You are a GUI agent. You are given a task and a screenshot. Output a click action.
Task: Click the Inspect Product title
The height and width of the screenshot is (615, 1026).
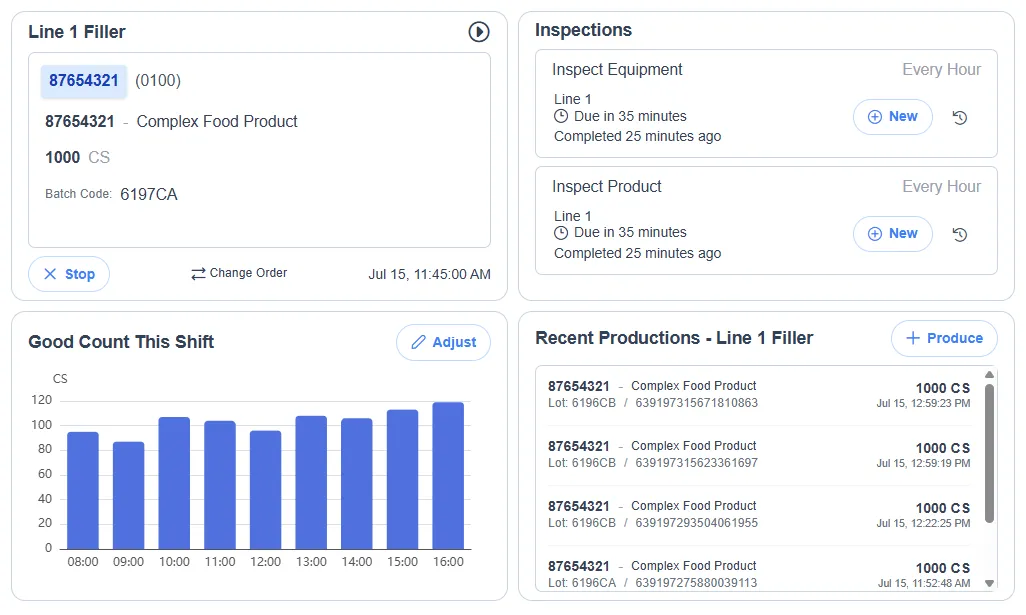pyautogui.click(x=607, y=186)
